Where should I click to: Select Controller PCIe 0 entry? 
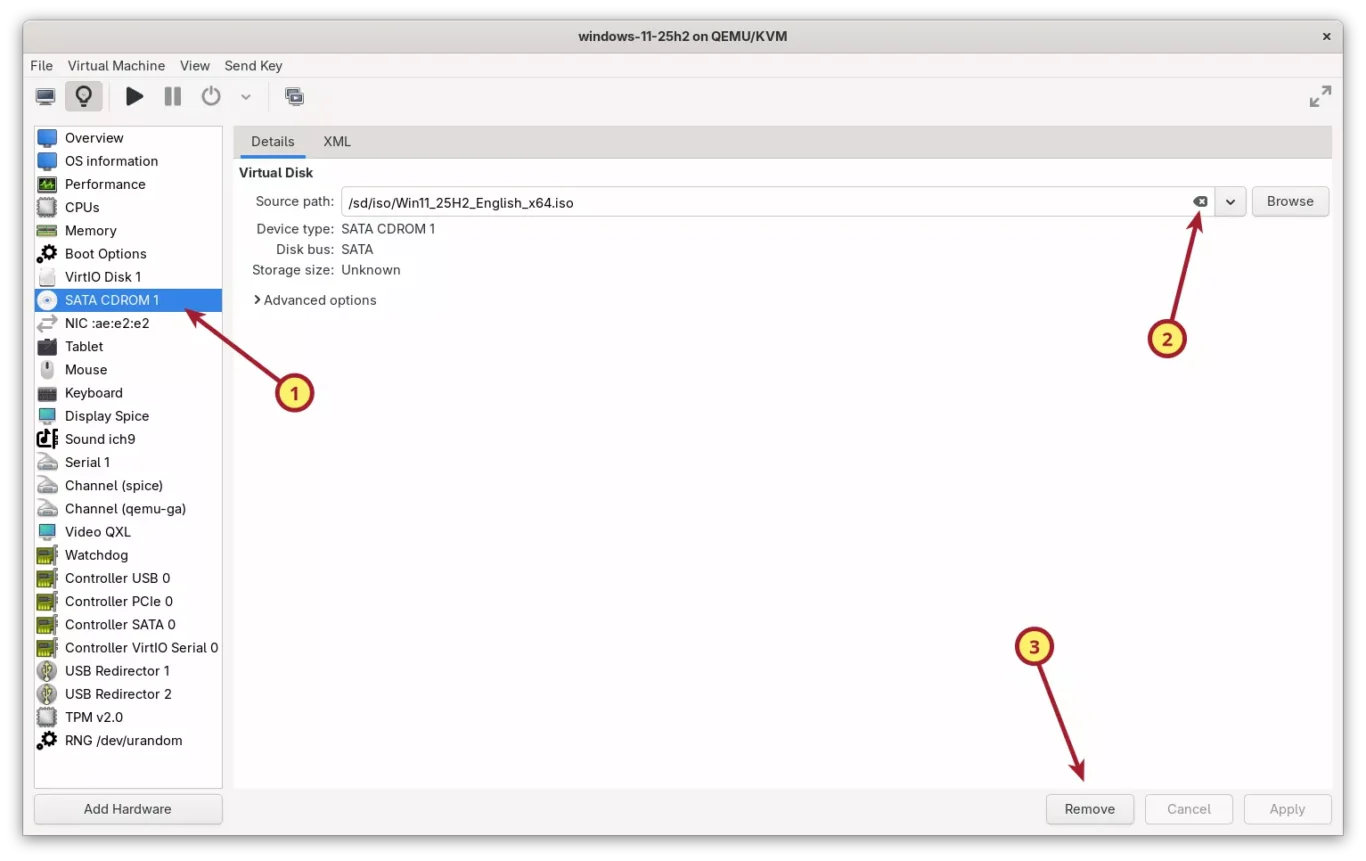click(128, 601)
